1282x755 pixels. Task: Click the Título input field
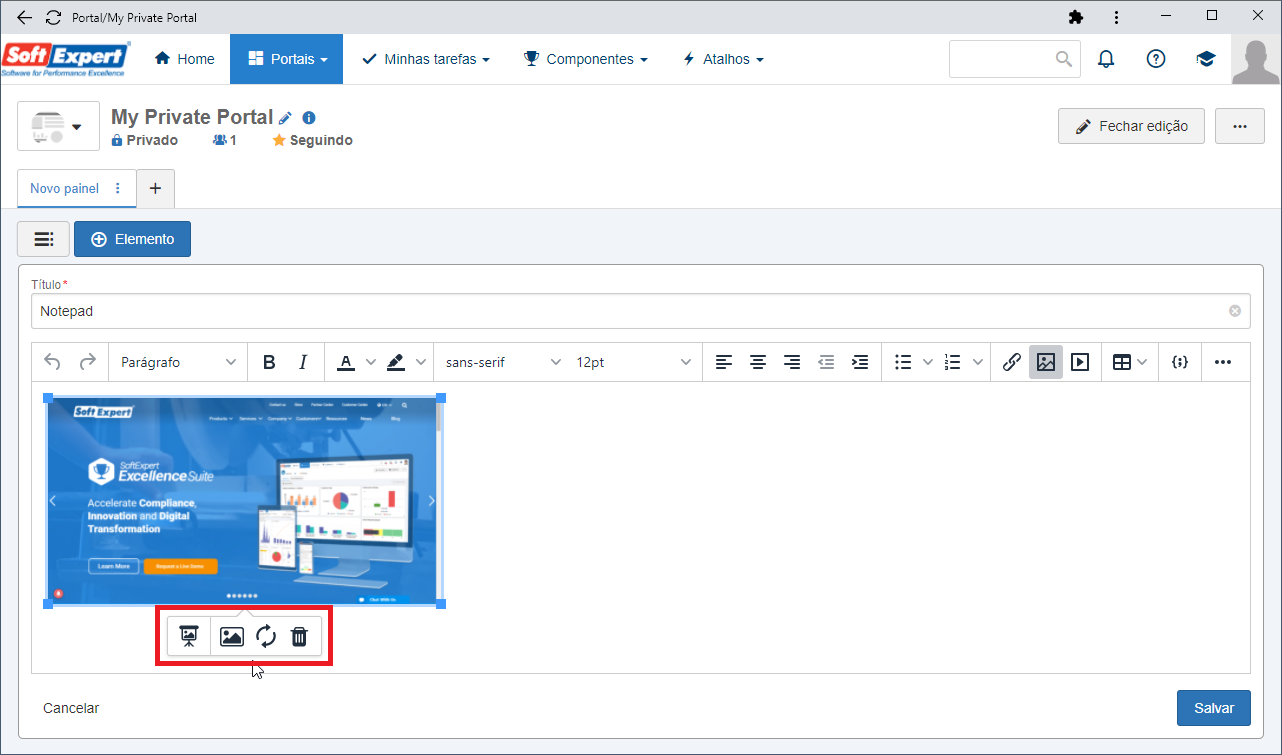(641, 311)
